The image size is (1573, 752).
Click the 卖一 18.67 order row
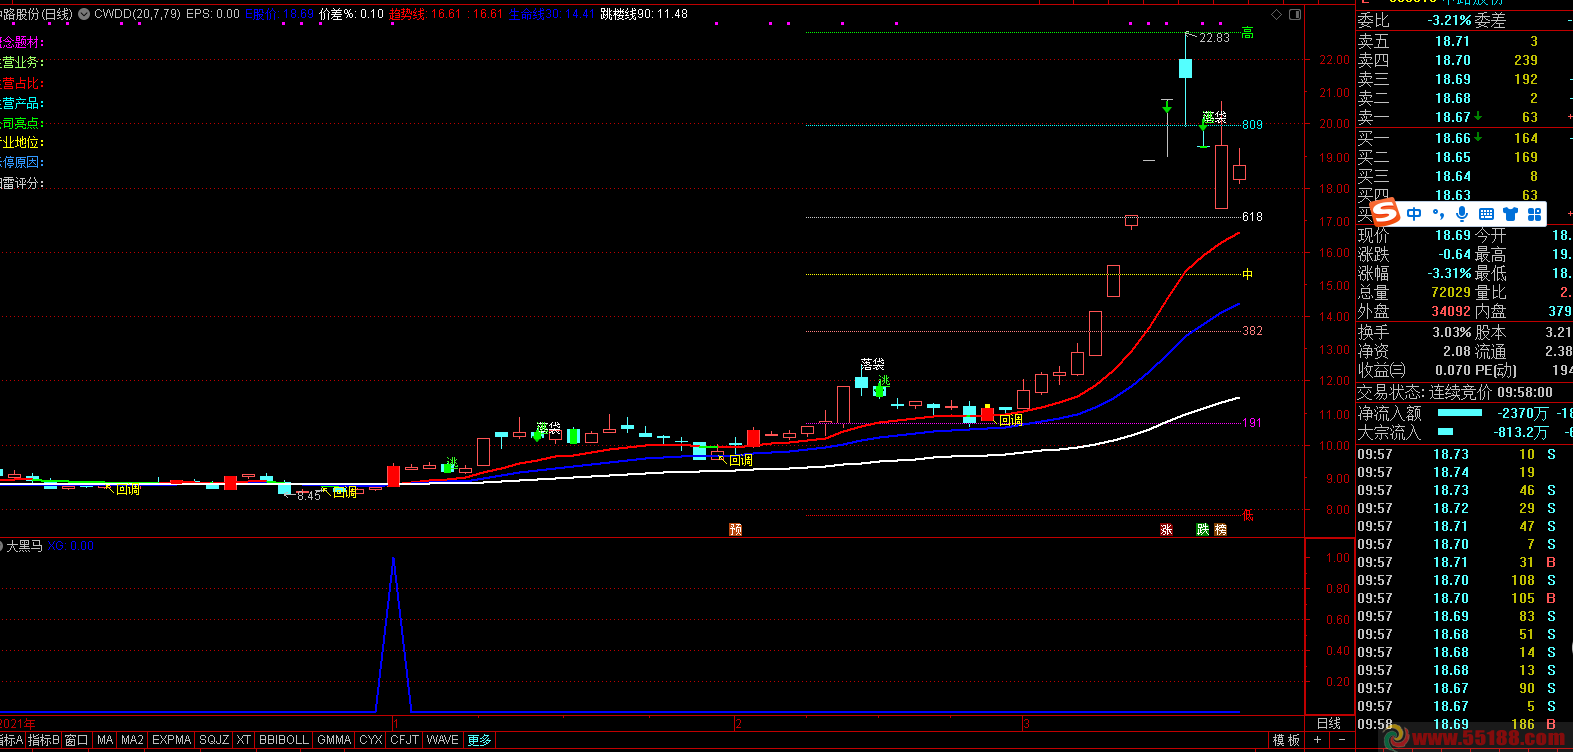point(1464,117)
